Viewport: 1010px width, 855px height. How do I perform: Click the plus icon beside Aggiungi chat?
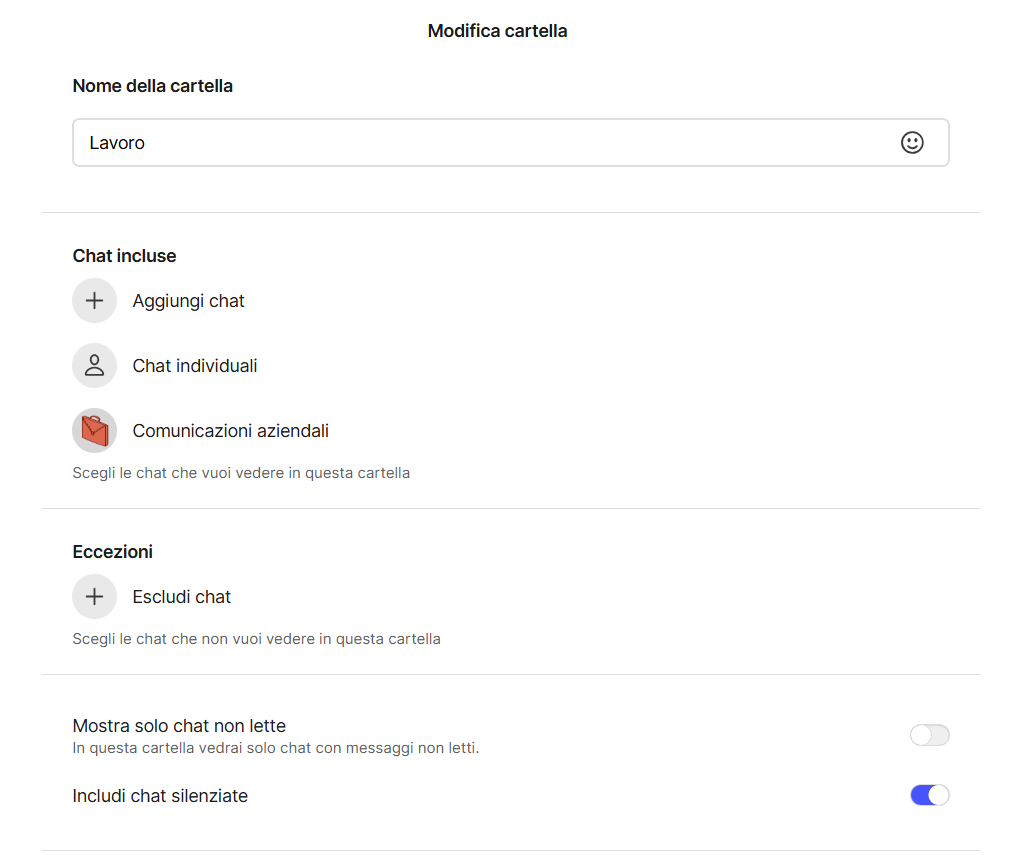click(95, 301)
